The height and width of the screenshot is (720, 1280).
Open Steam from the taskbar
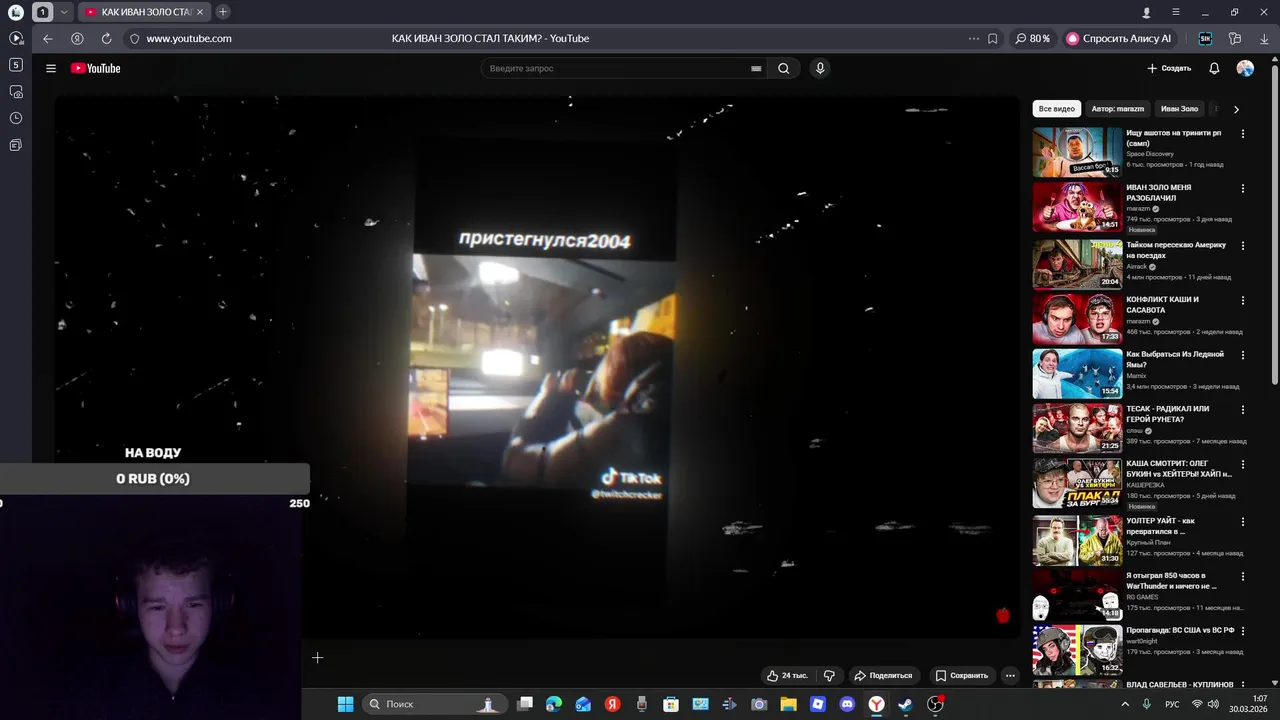click(x=905, y=704)
